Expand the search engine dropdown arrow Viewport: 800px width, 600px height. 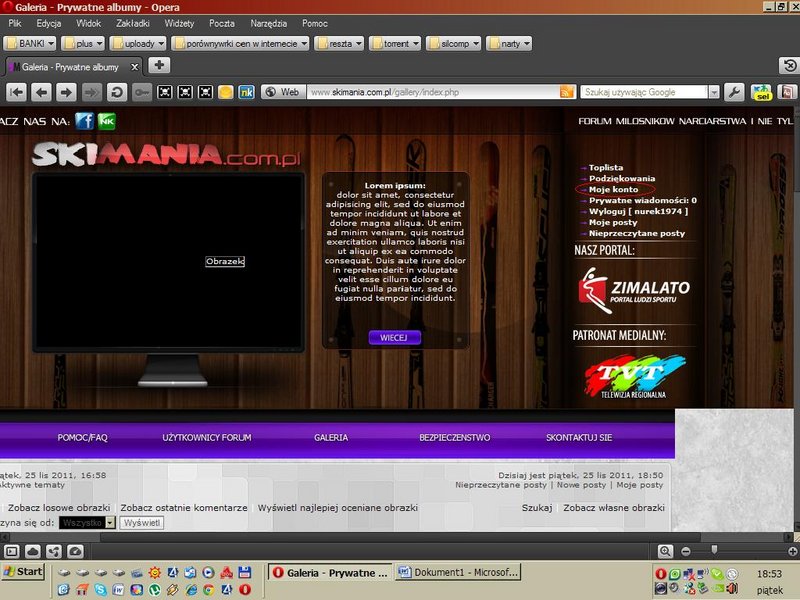point(714,92)
